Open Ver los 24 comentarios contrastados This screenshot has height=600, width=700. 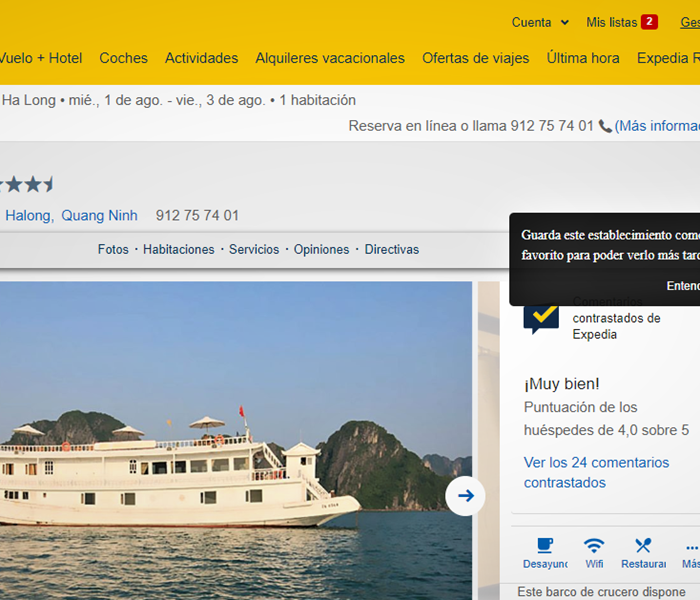click(x=596, y=472)
